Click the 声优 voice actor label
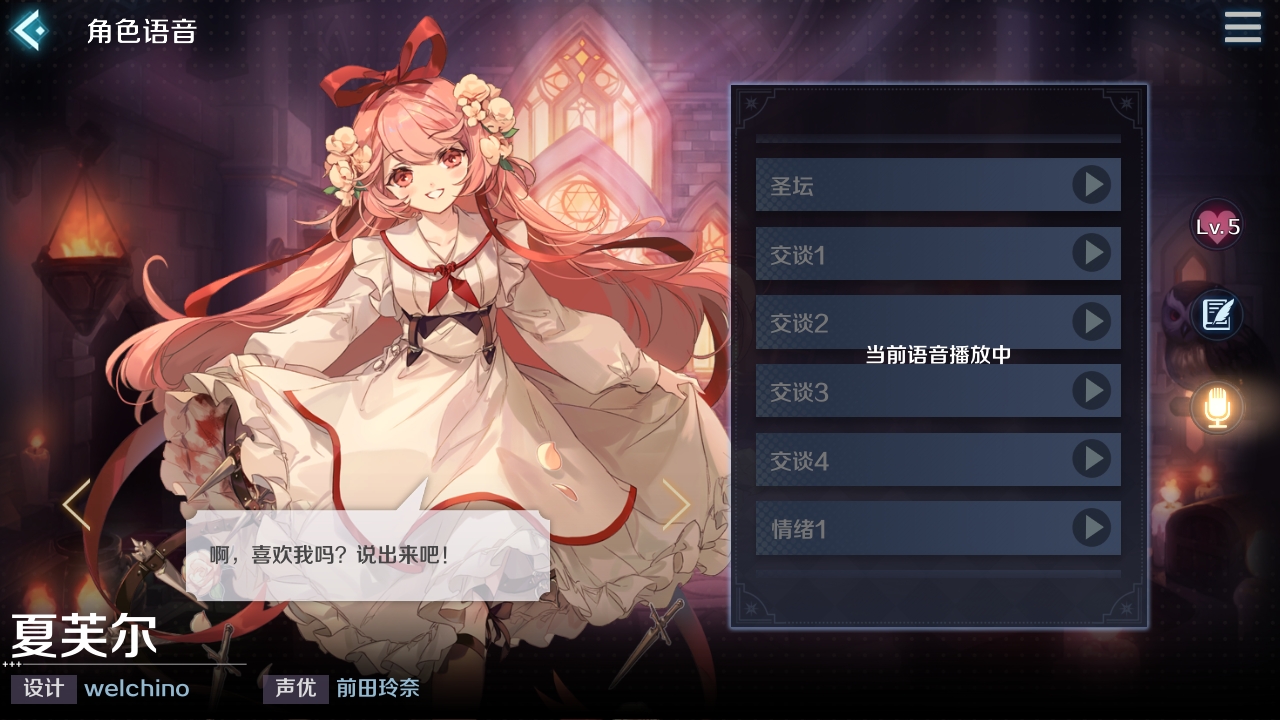This screenshot has width=1280, height=720. [x=296, y=689]
